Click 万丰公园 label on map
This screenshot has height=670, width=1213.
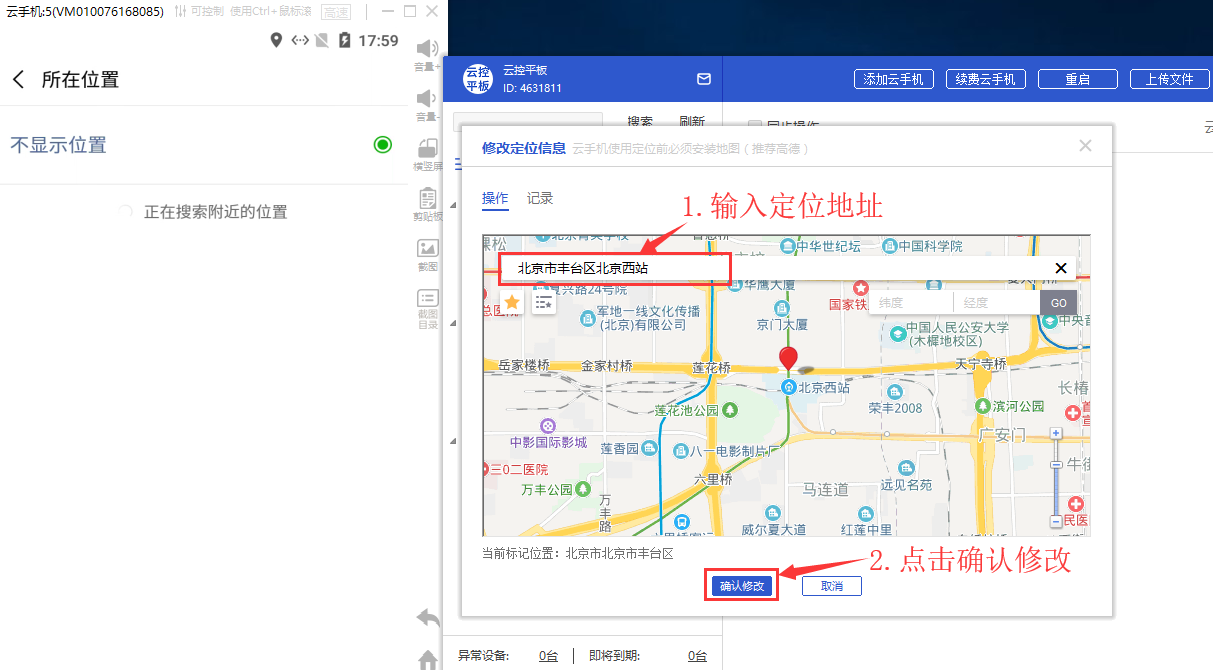pyautogui.click(x=546, y=490)
